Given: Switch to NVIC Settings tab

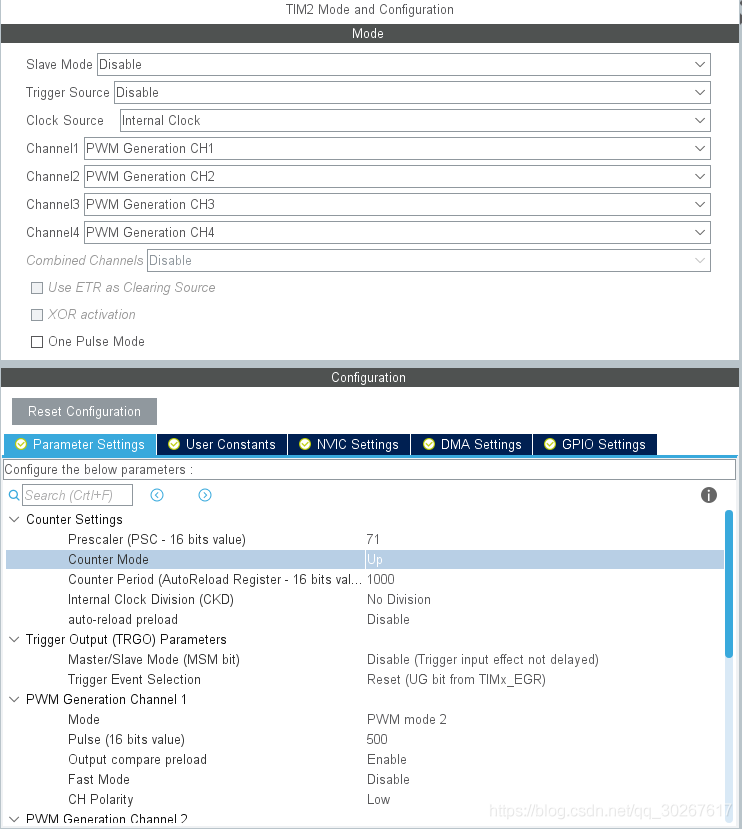Looking at the screenshot, I should click(x=349, y=444).
